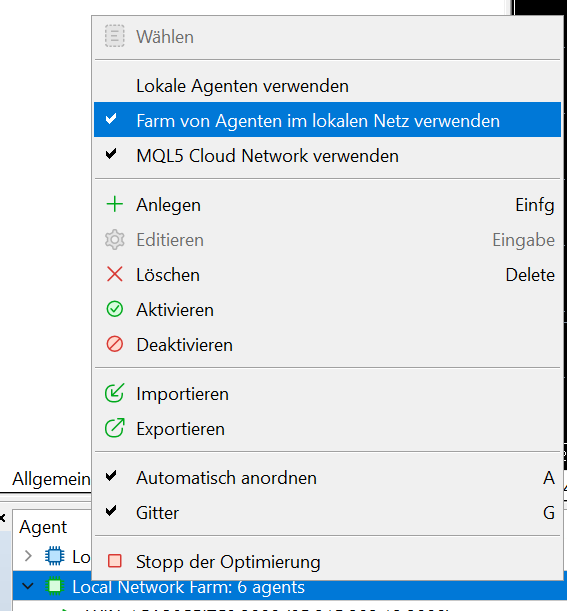This screenshot has width=567, height=611.
Task: Click the Importieren arrow icon
Action: pos(115,393)
